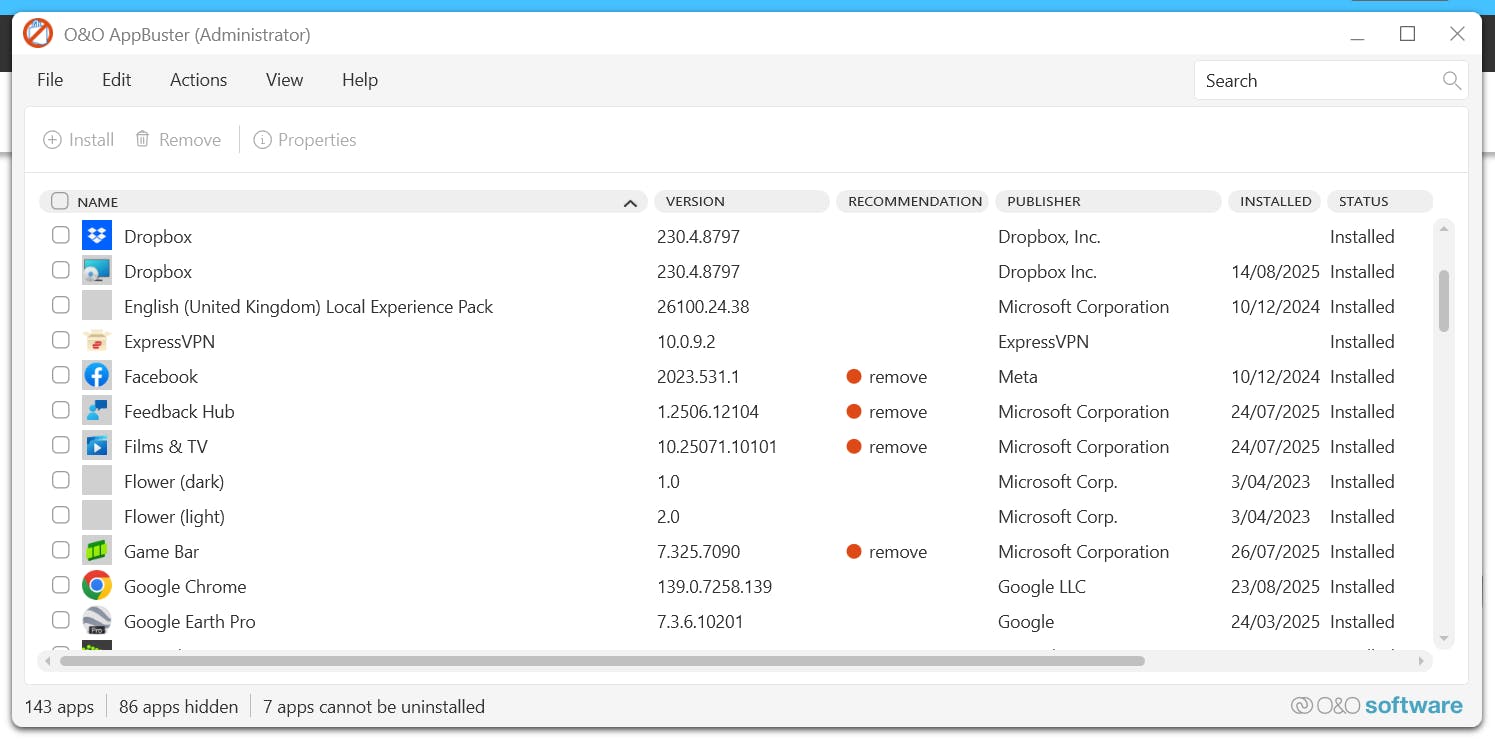Click the Game Bar app icon
Viewport: 1495px width, 740px height.
pyautogui.click(x=97, y=552)
